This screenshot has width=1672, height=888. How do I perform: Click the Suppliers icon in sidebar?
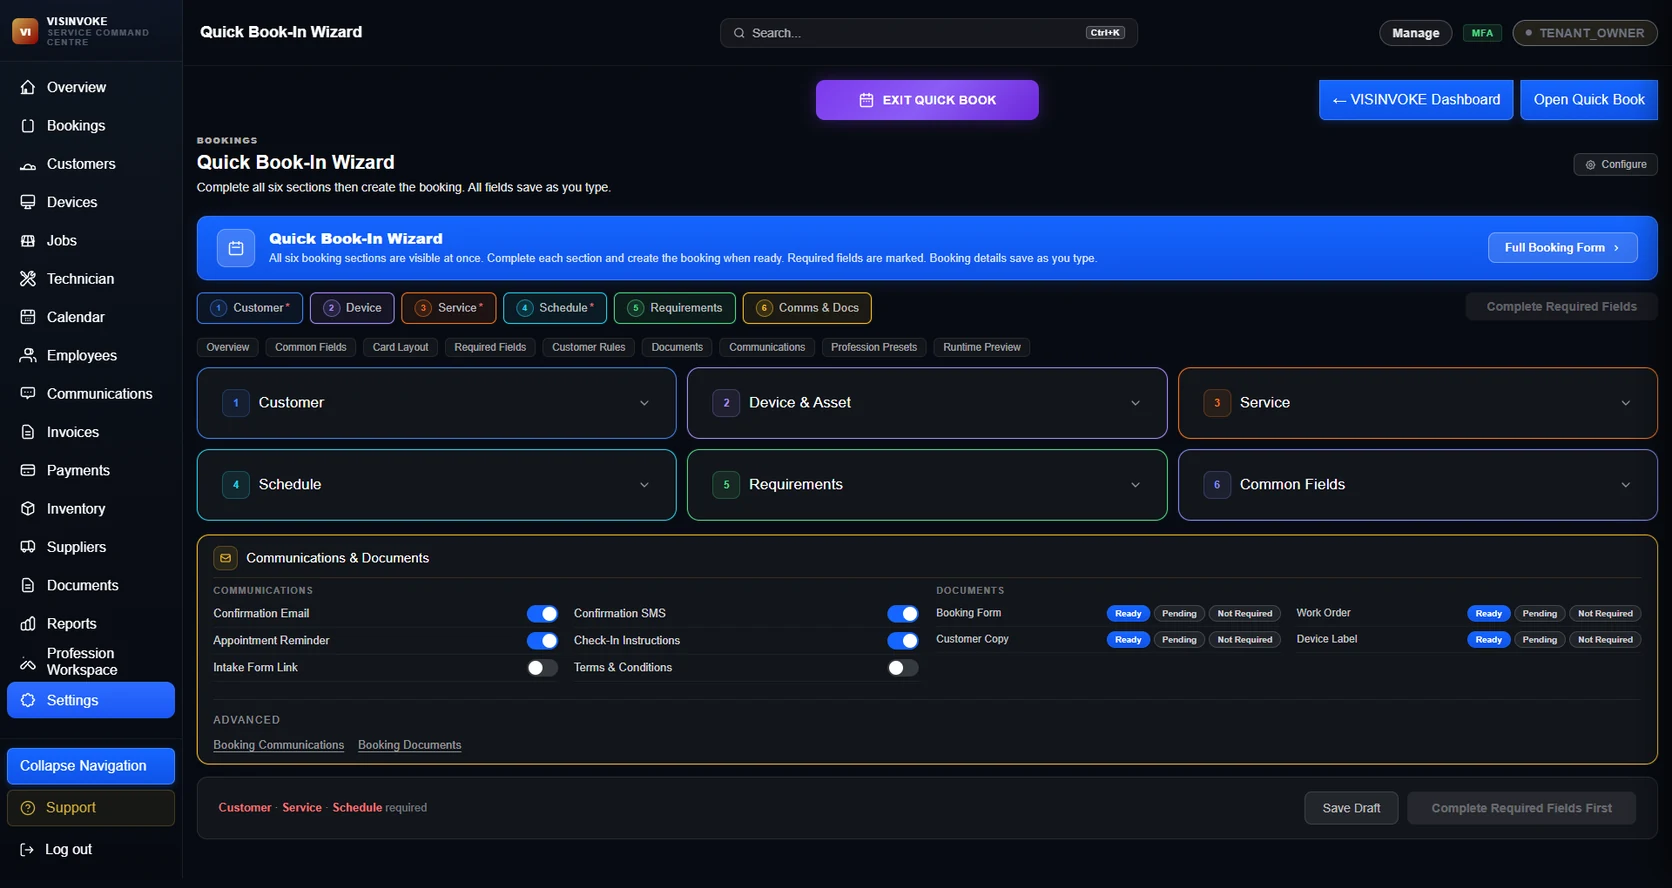(28, 547)
